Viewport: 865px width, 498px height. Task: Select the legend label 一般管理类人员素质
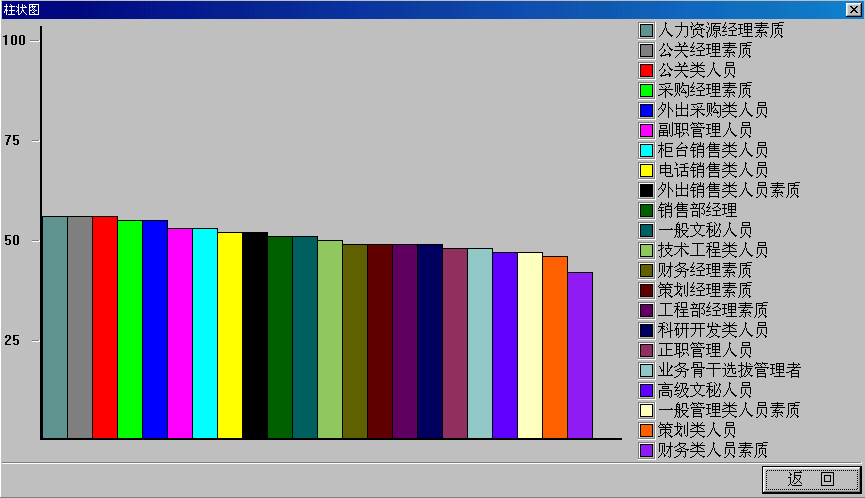click(x=729, y=410)
